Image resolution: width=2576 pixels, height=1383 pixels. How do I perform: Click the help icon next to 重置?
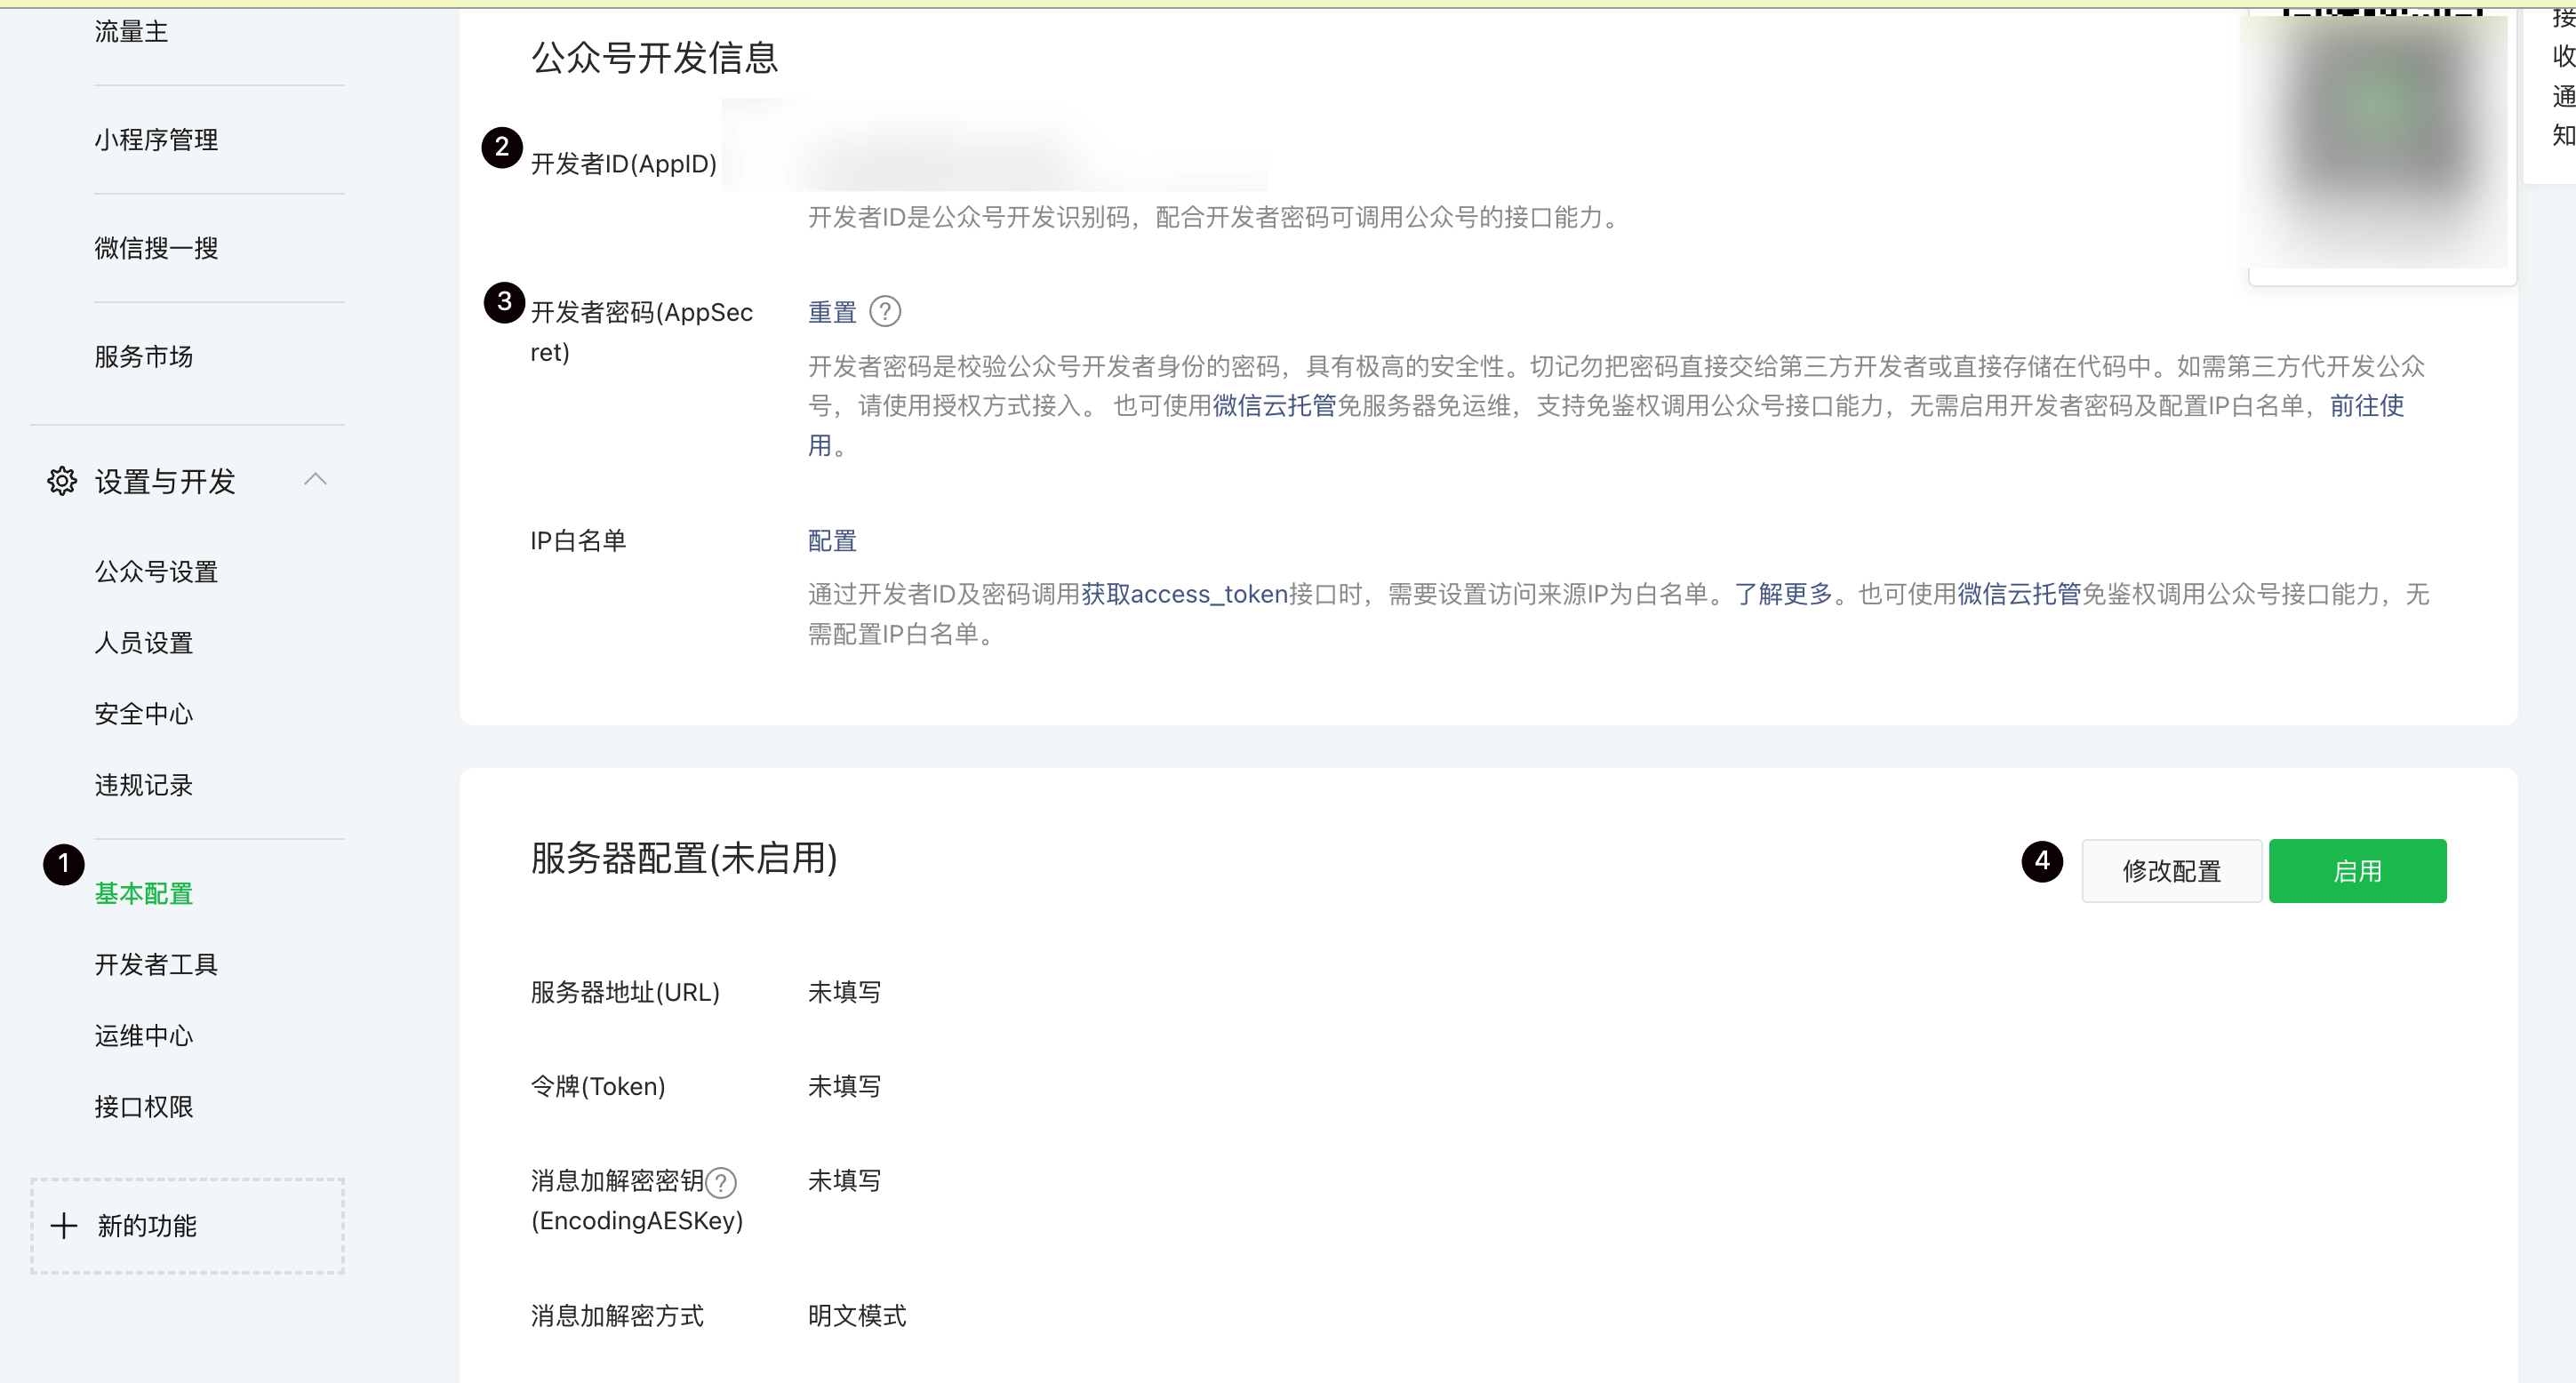coord(885,312)
